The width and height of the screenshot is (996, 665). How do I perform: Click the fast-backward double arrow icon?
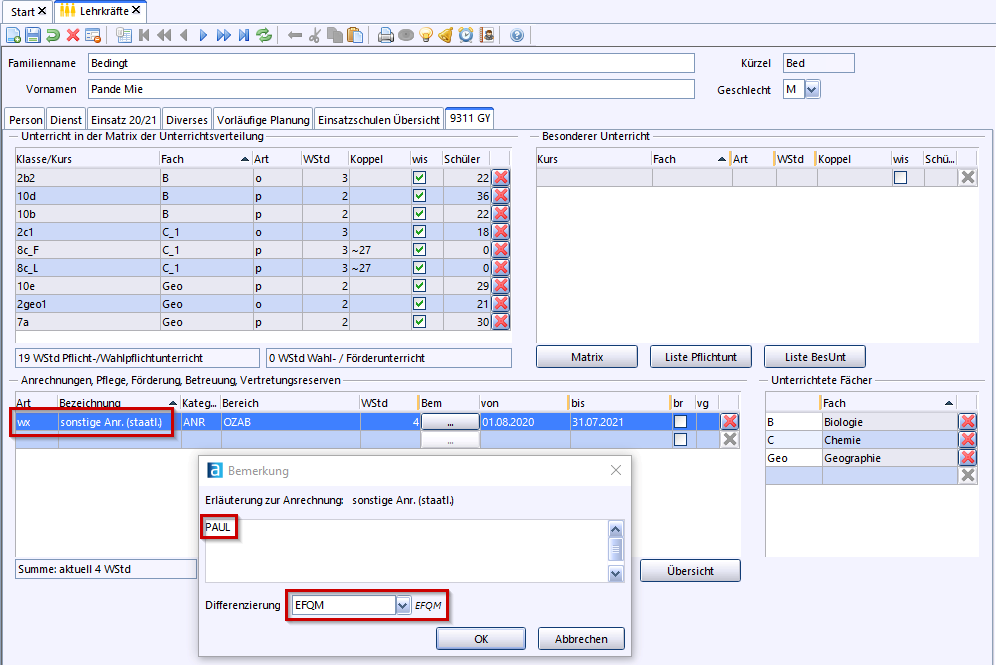click(165, 36)
